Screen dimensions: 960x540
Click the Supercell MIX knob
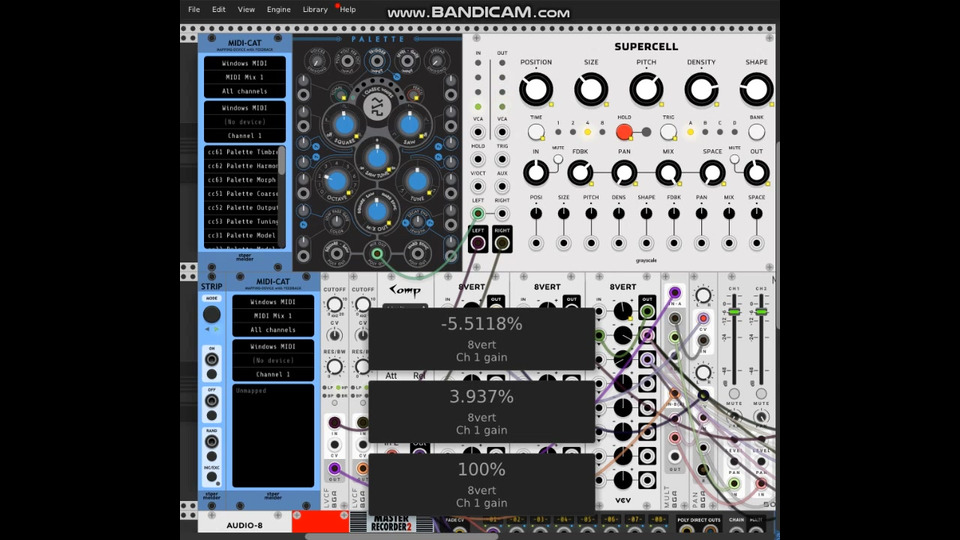point(668,173)
